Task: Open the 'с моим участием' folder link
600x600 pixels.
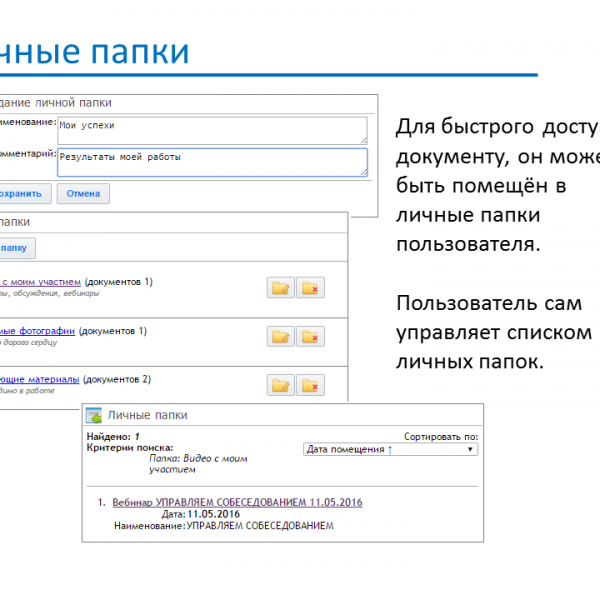Action: tap(40, 282)
